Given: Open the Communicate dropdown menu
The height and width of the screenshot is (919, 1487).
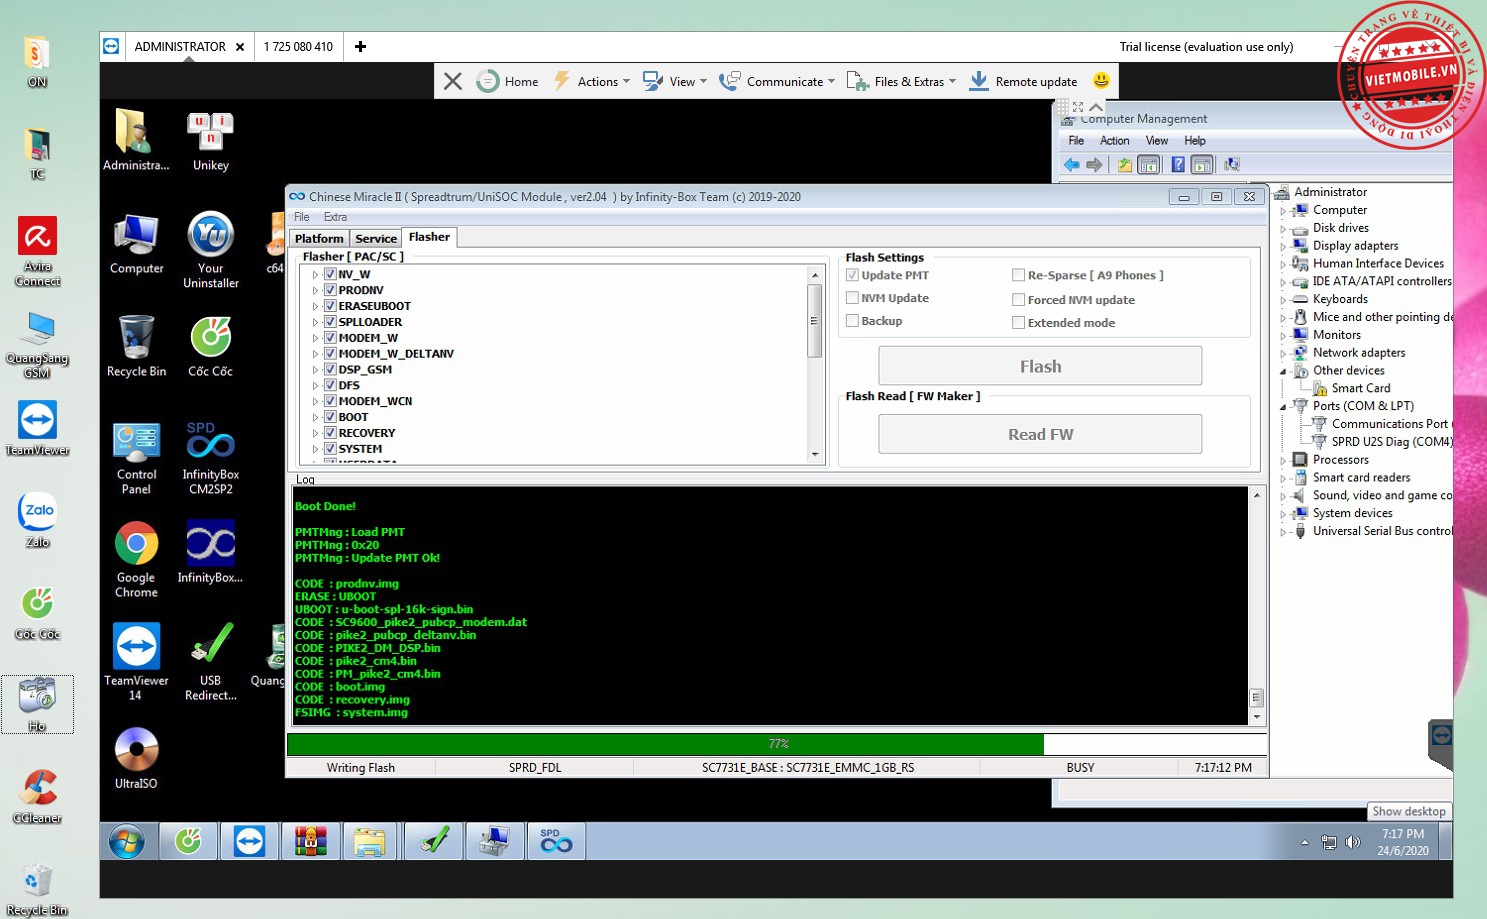Looking at the screenshot, I should click(777, 81).
